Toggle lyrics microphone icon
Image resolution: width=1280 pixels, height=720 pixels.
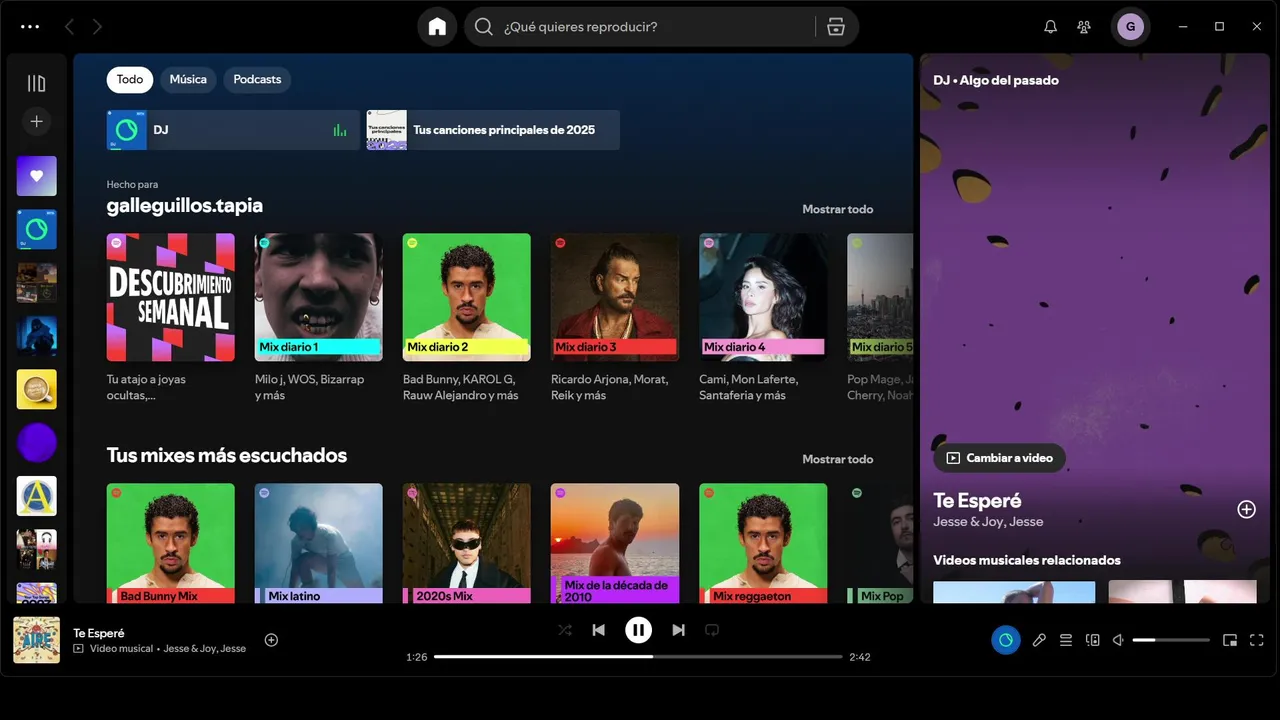(1039, 640)
